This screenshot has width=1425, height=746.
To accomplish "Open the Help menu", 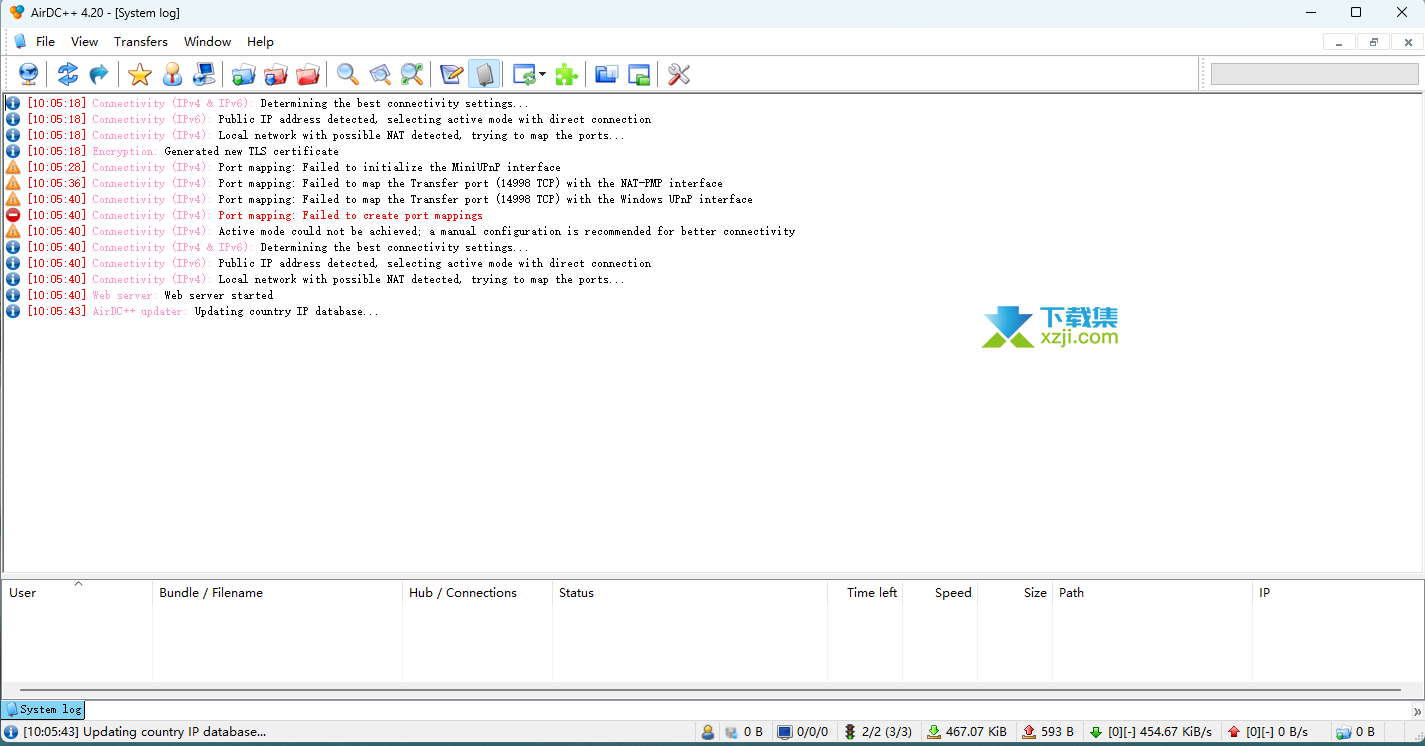I will point(260,42).
